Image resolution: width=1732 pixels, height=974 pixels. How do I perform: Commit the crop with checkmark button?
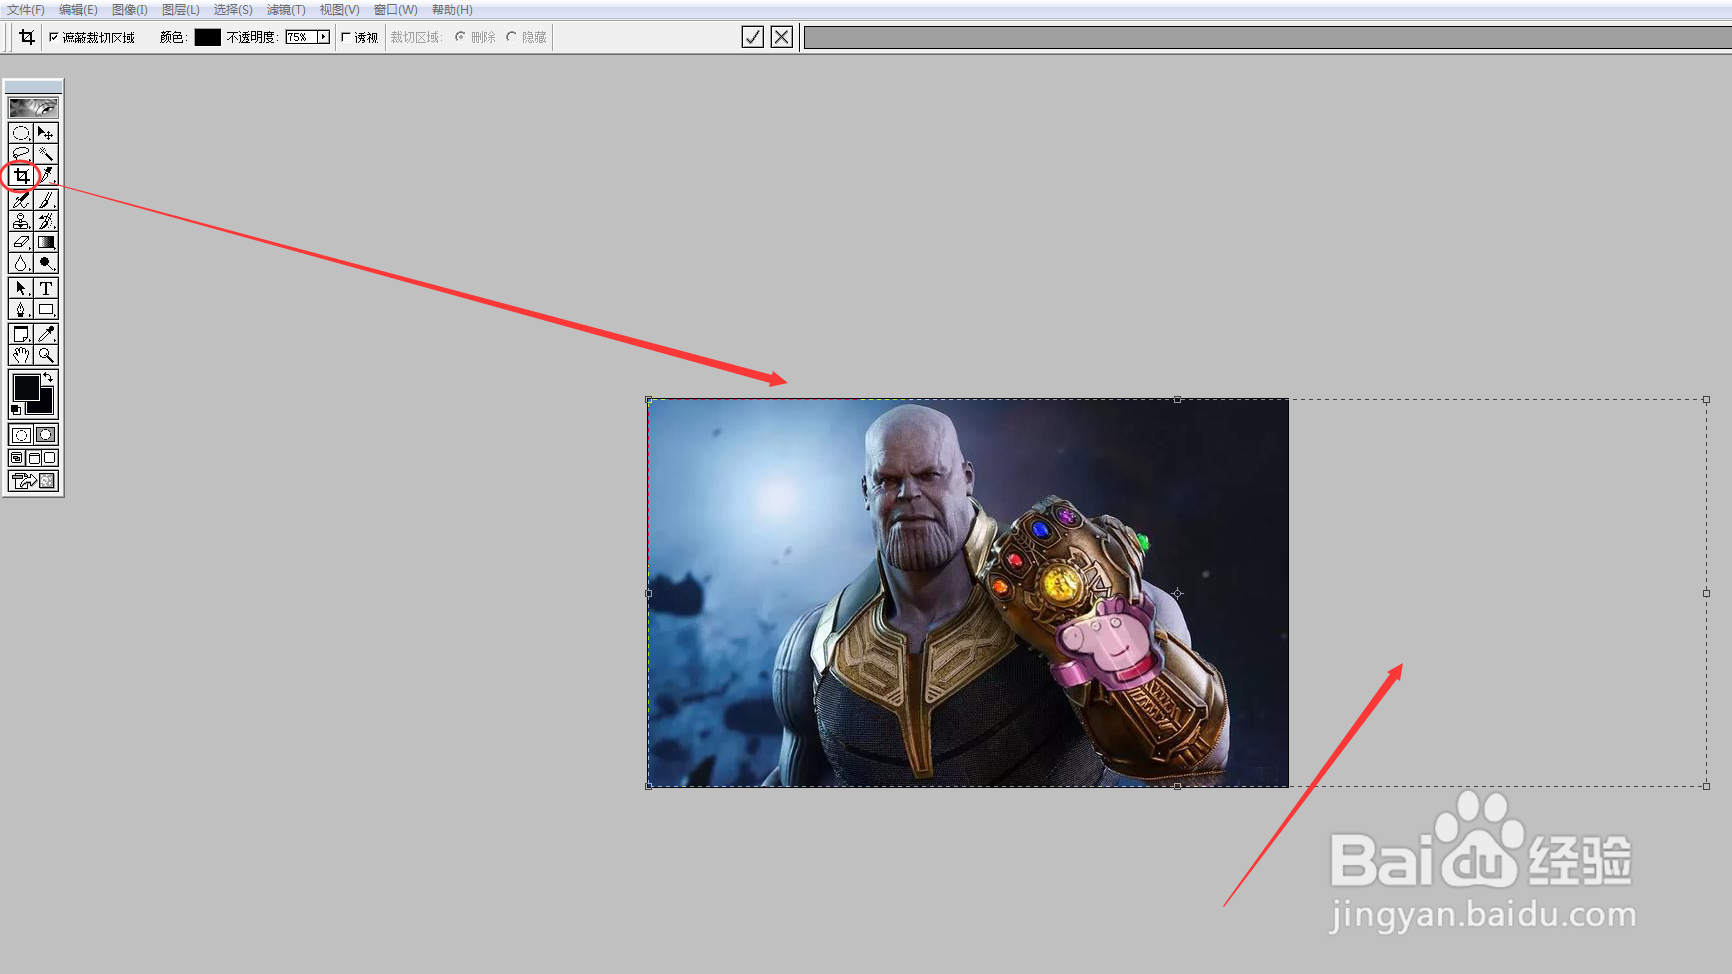click(753, 37)
